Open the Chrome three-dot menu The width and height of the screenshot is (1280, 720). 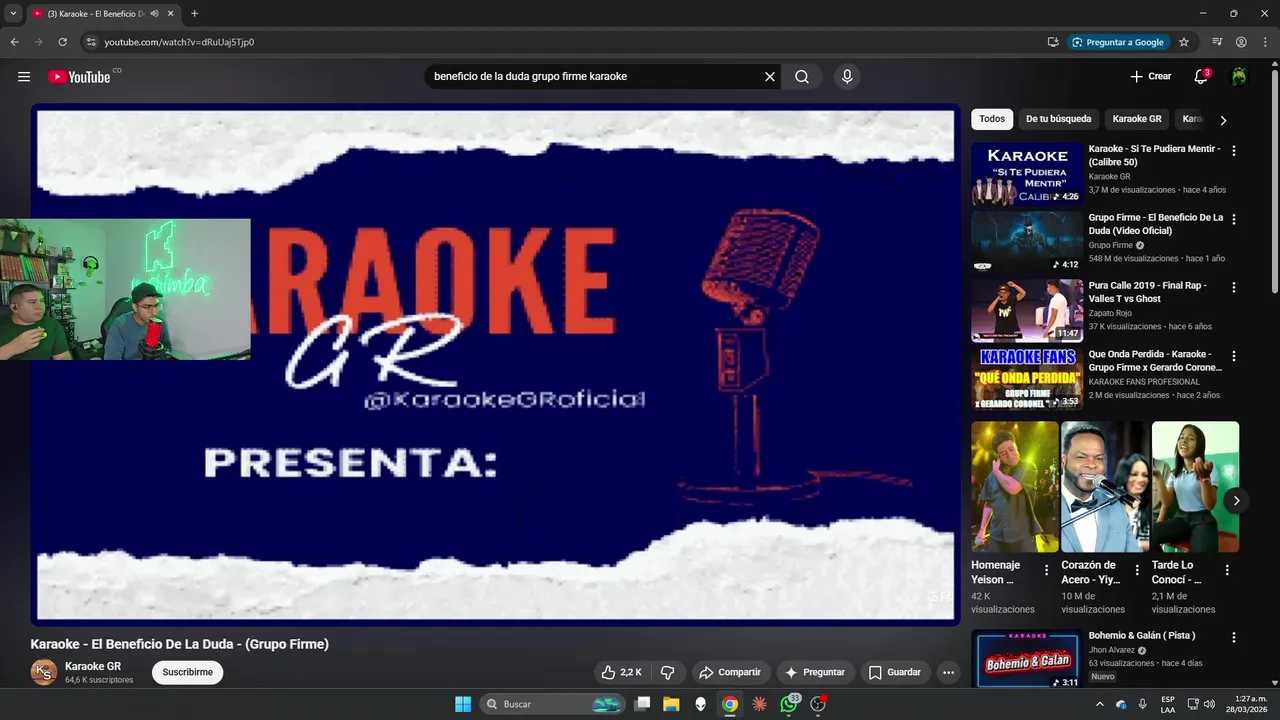1264,42
